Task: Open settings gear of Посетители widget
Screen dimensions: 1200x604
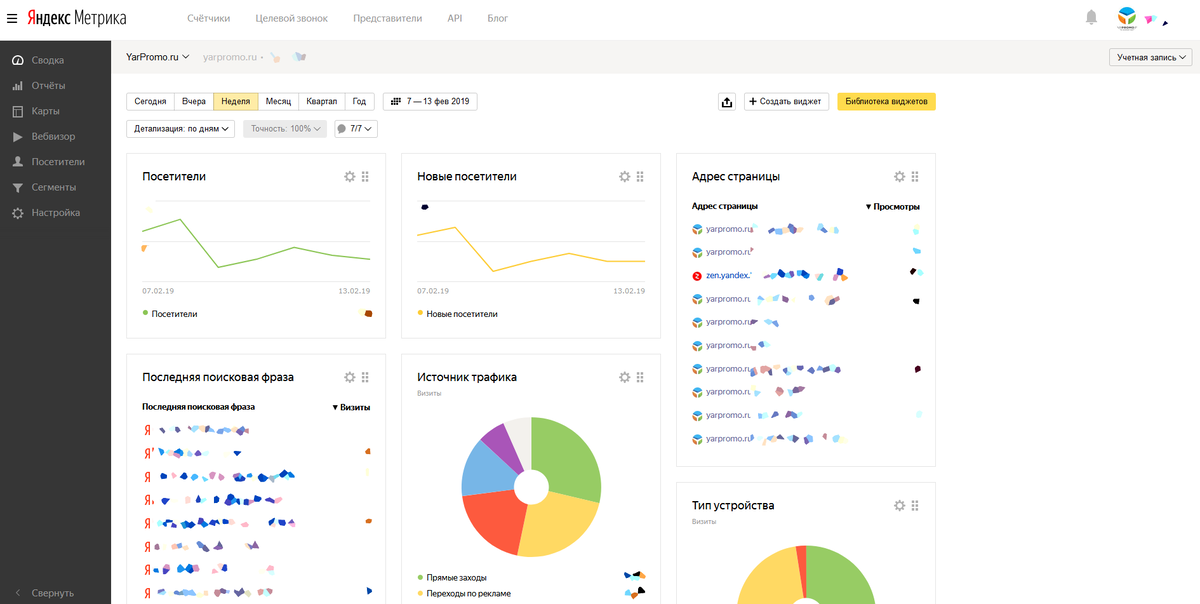Action: [x=349, y=176]
